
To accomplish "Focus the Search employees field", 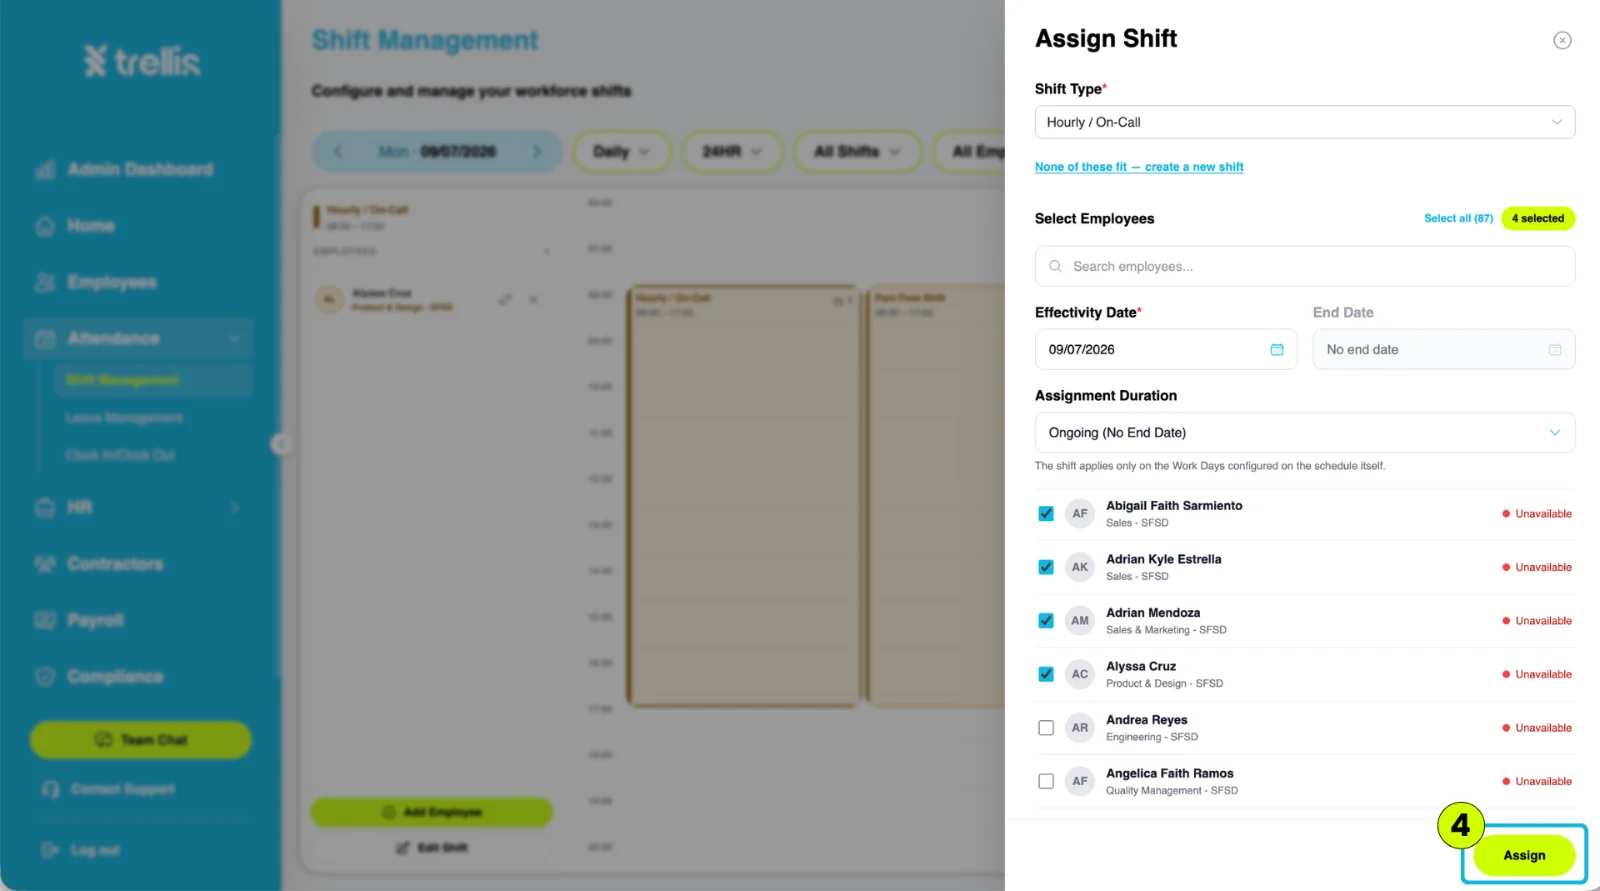I will [1305, 267].
